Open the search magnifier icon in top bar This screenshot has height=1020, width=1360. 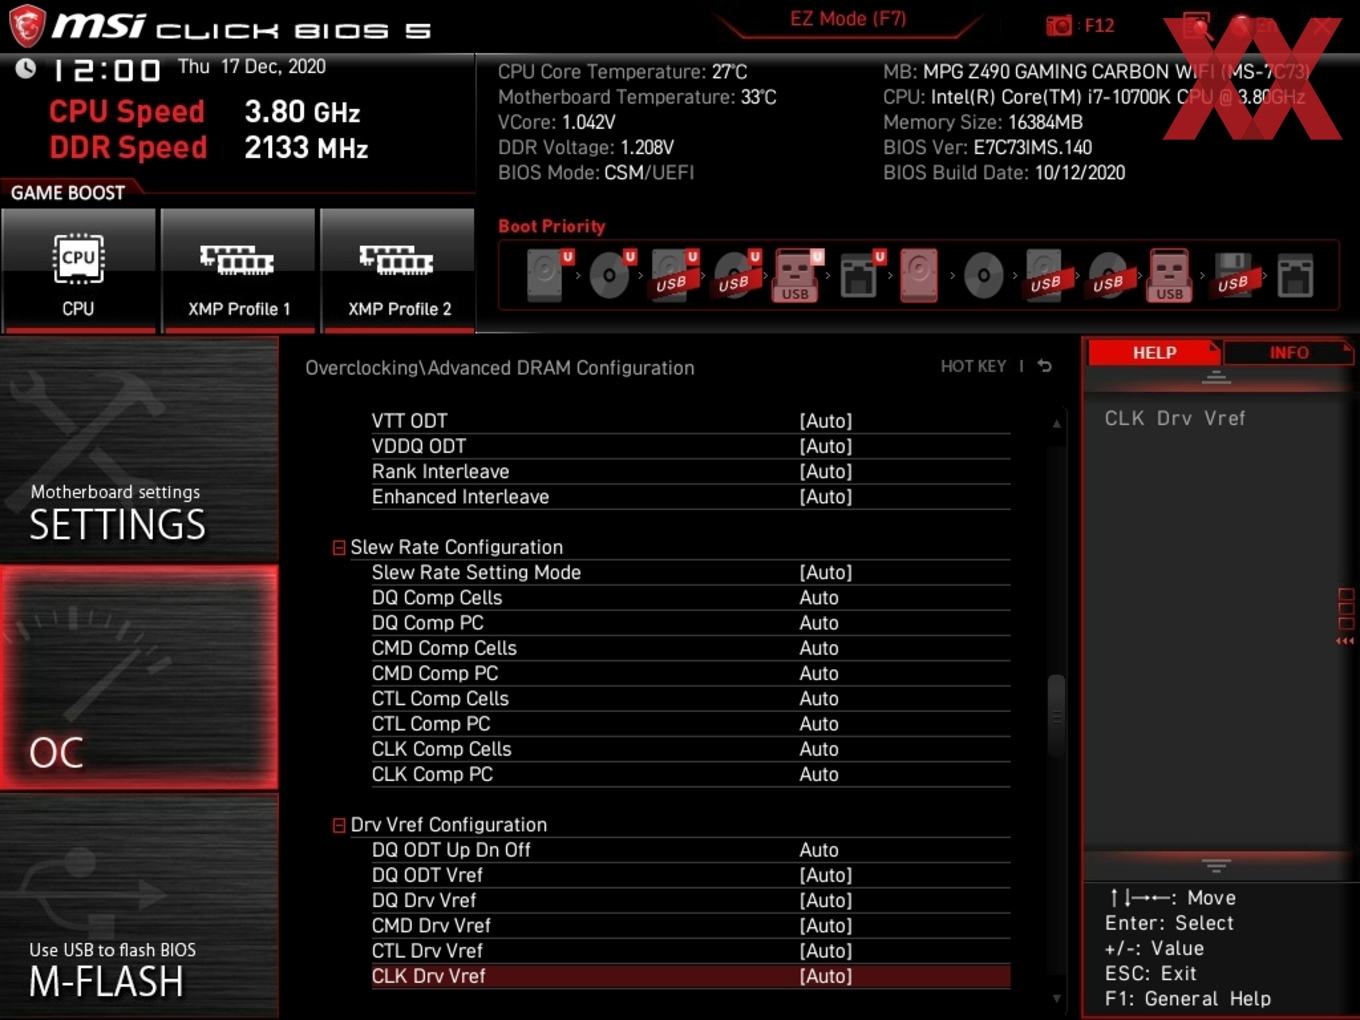[1196, 26]
